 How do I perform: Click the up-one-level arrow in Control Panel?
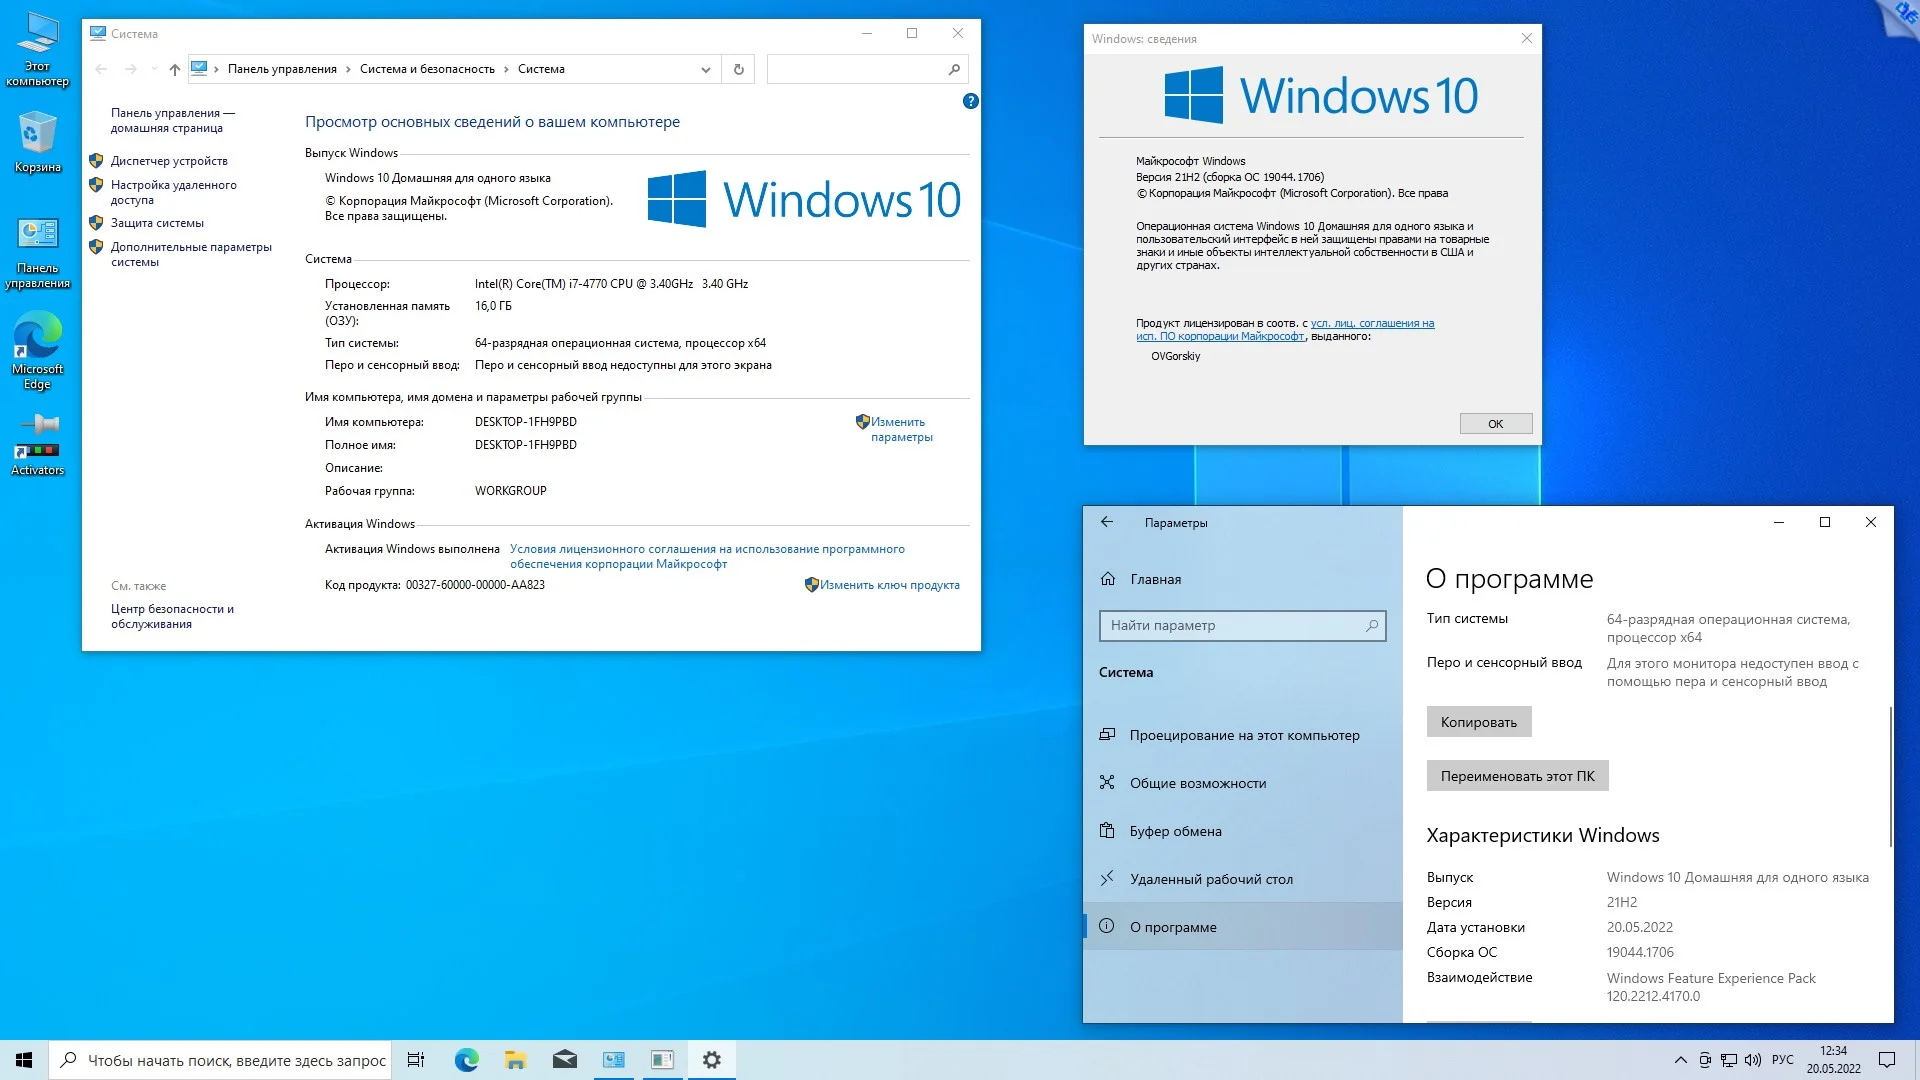(175, 69)
